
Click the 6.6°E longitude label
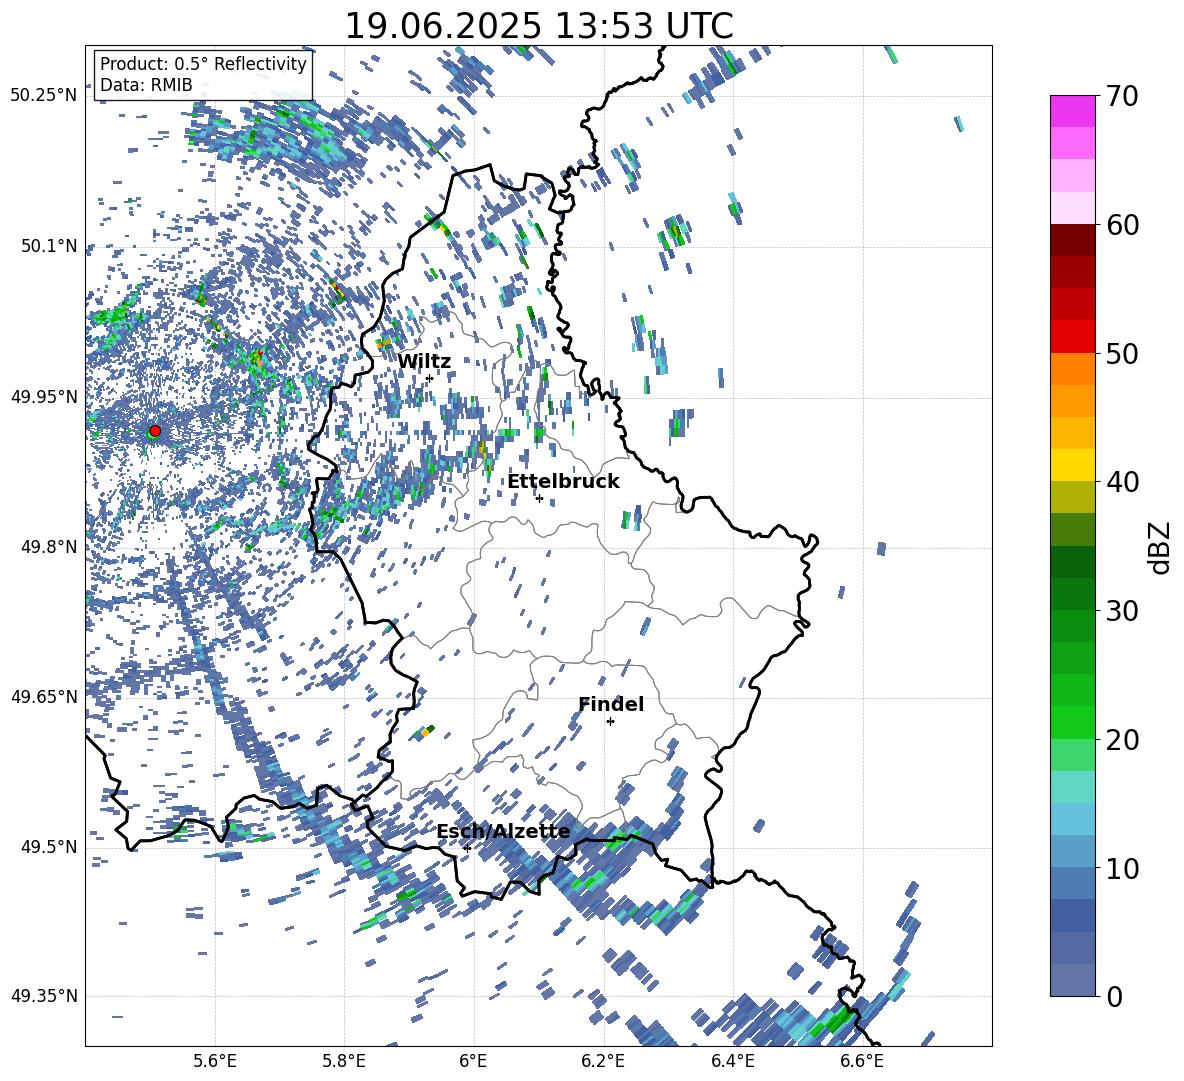click(x=862, y=1061)
